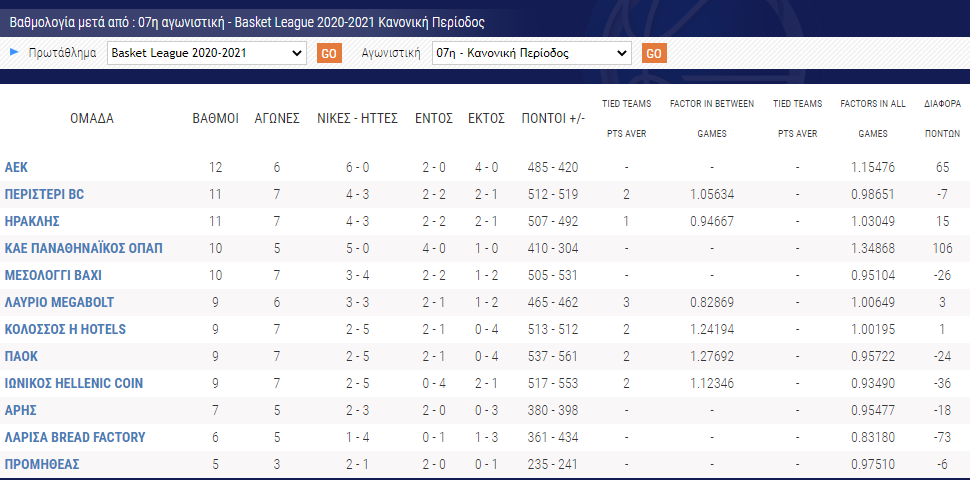
Task: Select the 1.05634 factor in ΠΕΡΙΣΤΕΡΙ row
Action: click(x=712, y=194)
